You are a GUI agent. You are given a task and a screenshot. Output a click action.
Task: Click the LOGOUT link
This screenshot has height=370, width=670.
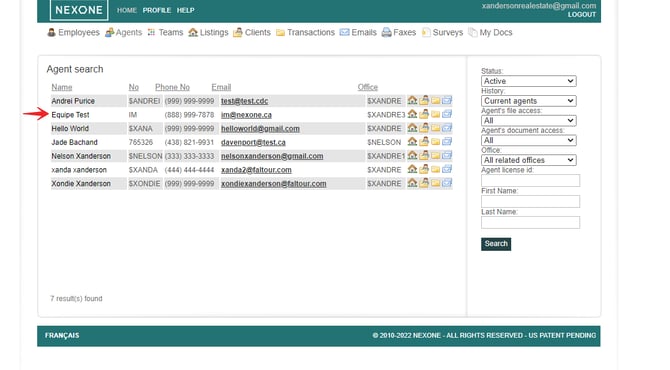pyautogui.click(x=582, y=15)
